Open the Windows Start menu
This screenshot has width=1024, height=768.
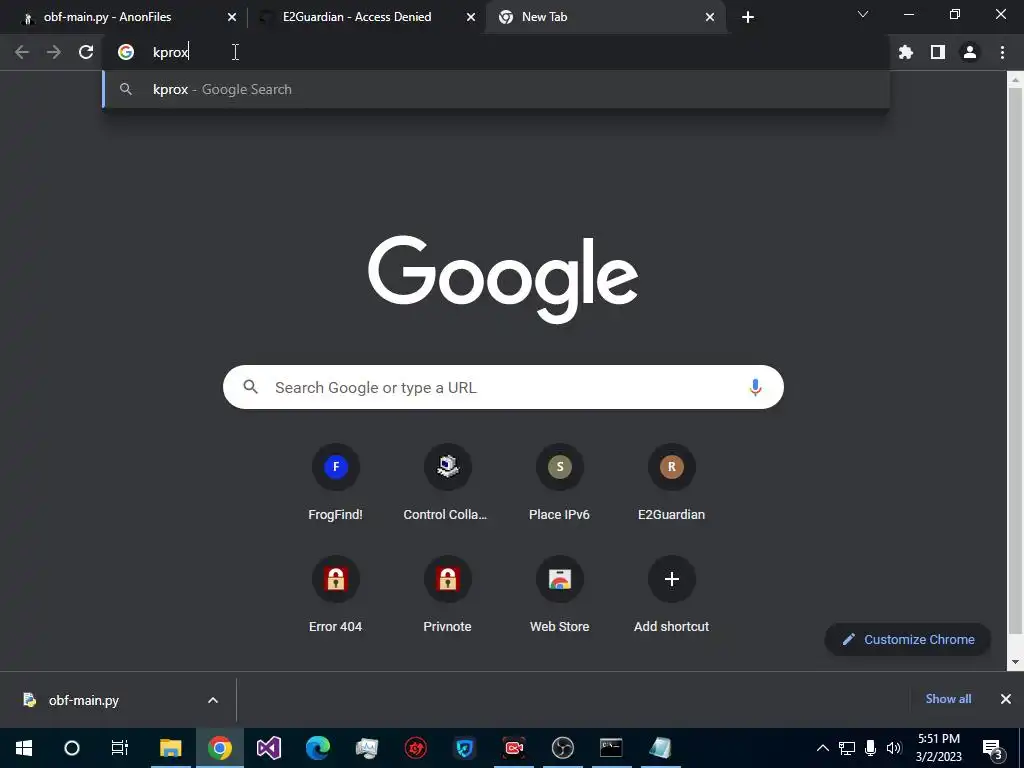tap(24, 748)
